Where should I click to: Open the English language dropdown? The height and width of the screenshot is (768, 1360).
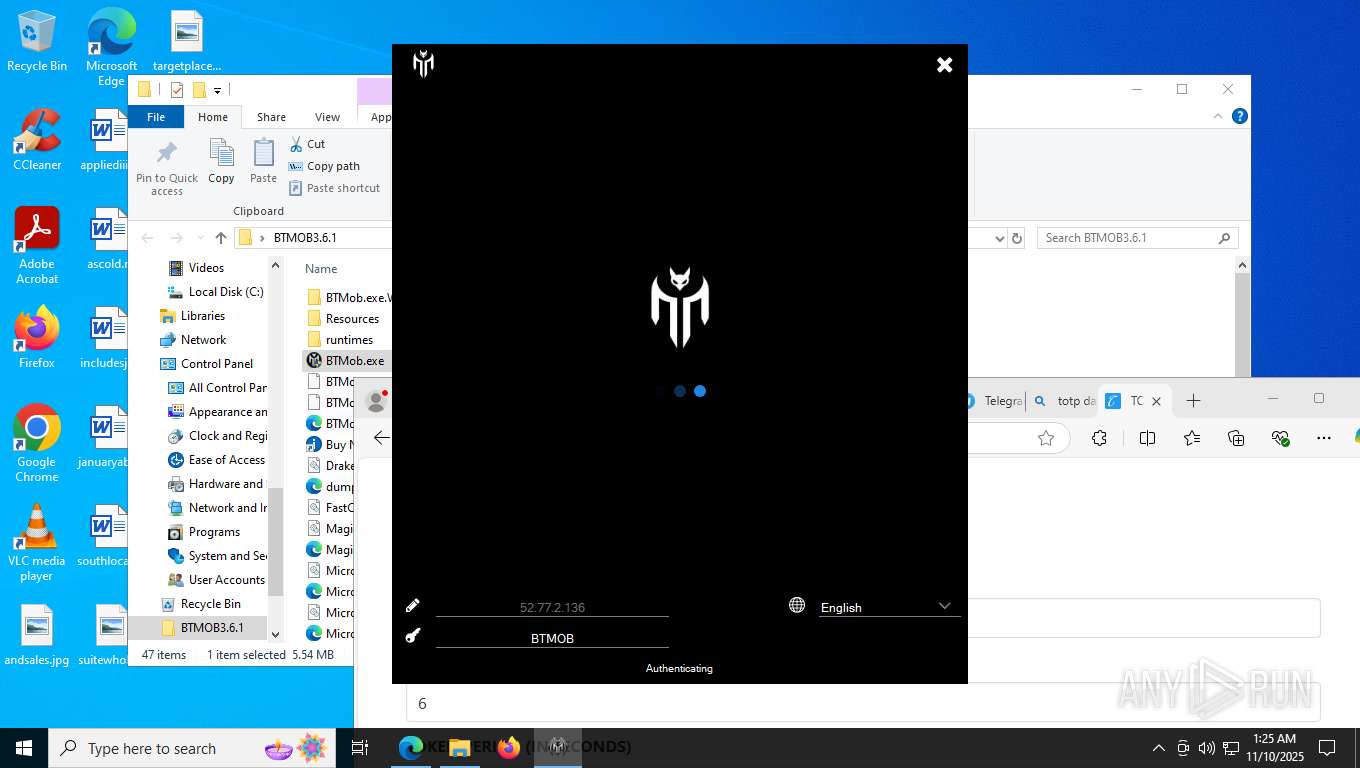[889, 607]
